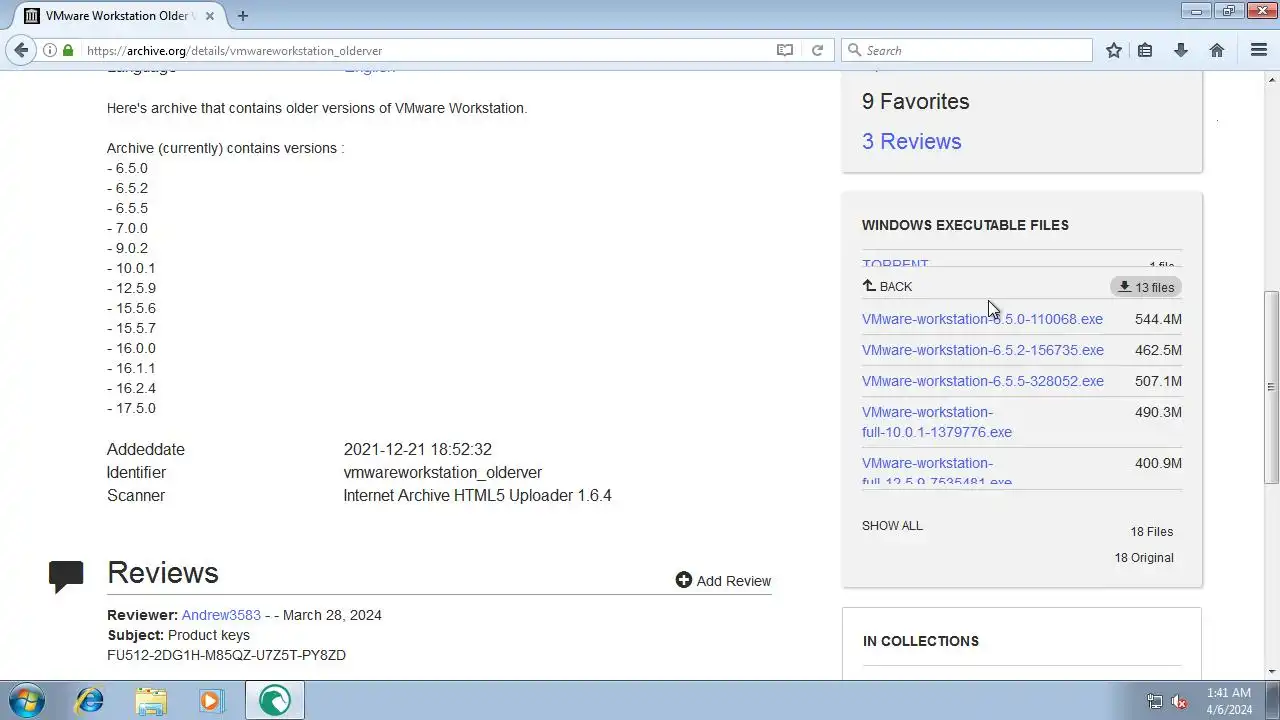Open the Windows Start menu
The image size is (1280, 720).
point(27,700)
